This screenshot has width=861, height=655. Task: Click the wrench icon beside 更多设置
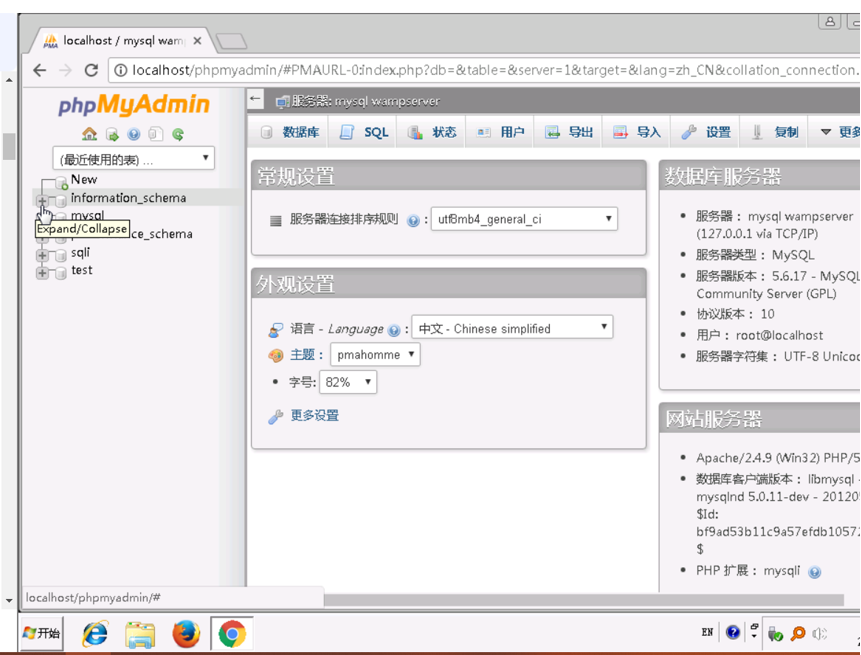pos(276,417)
